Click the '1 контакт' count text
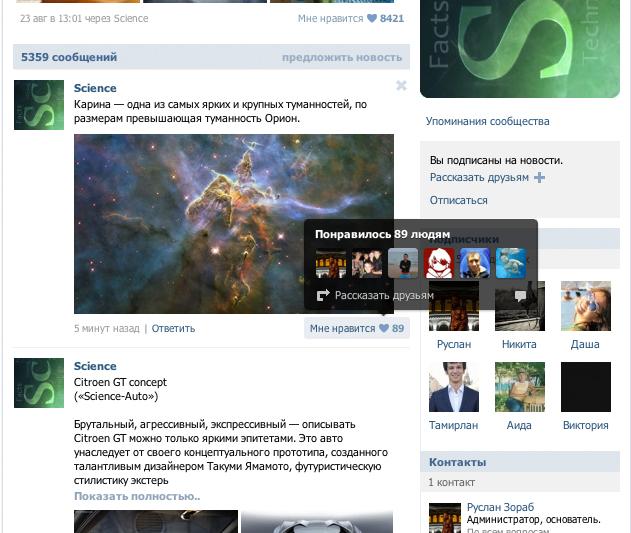631x533 pixels. click(452, 482)
